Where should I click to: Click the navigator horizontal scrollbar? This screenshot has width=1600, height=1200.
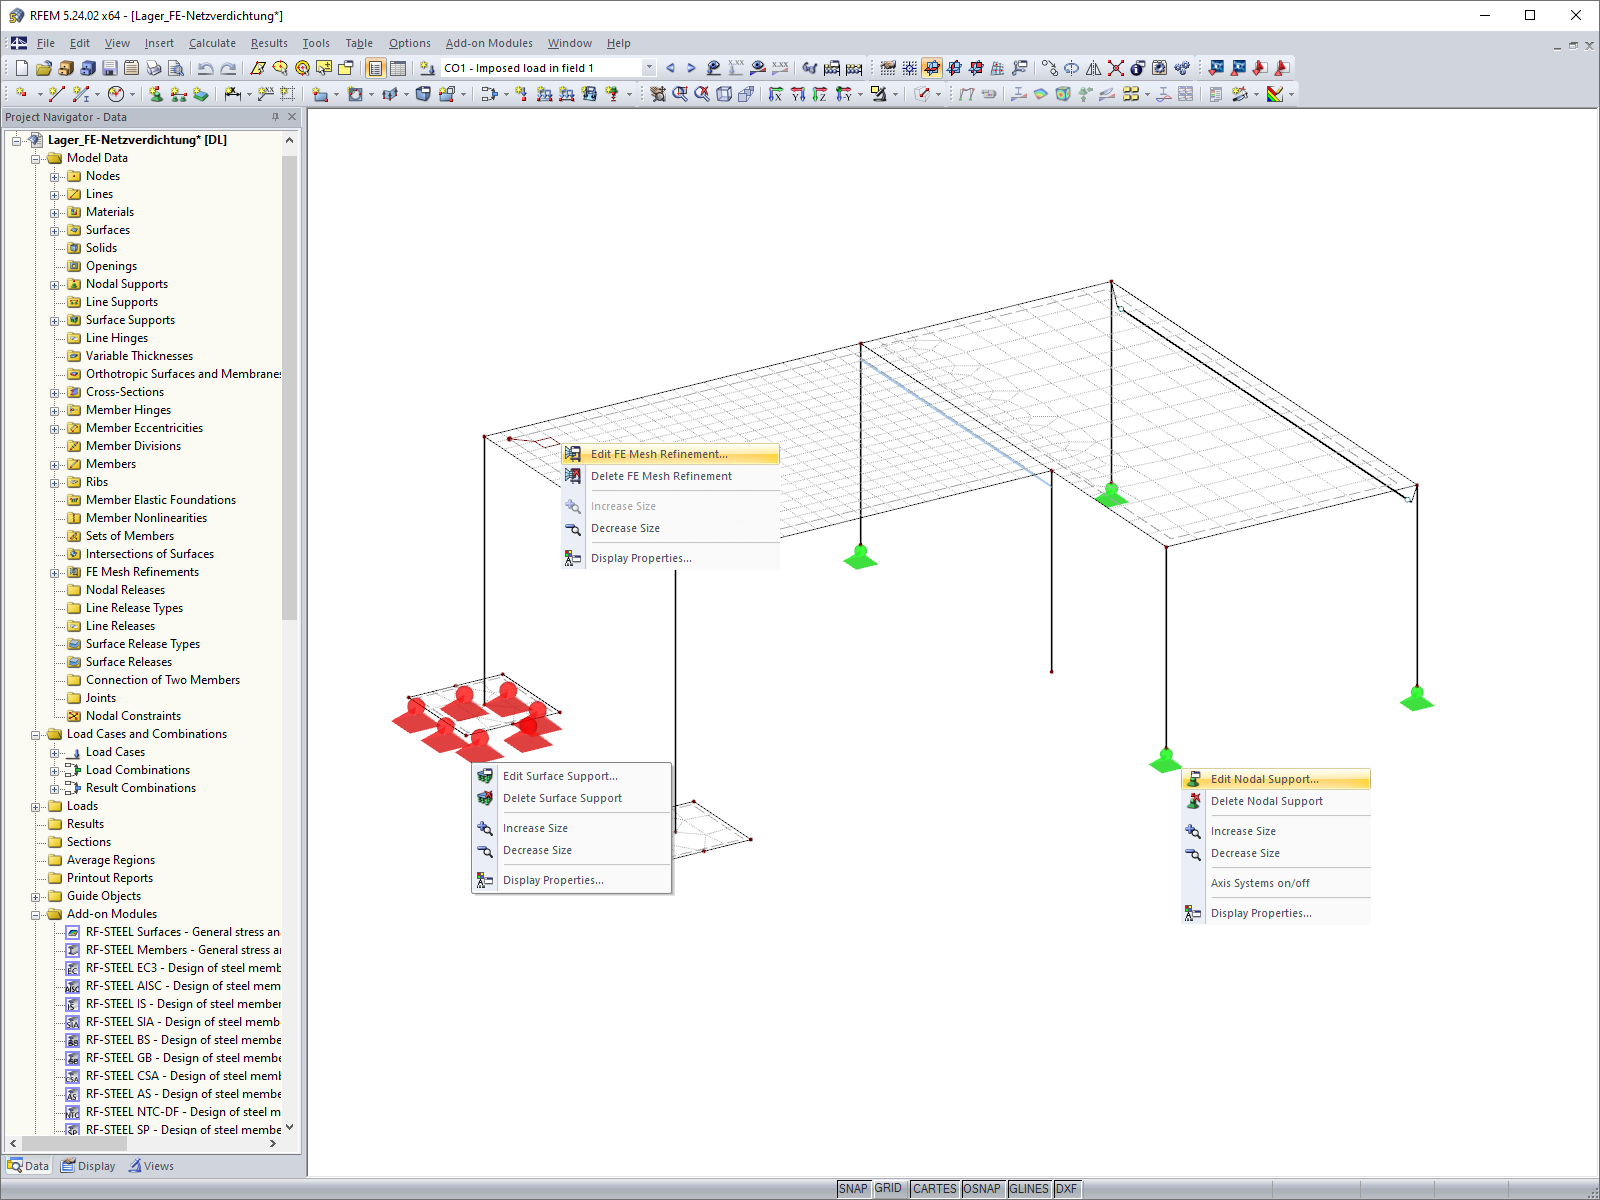click(75, 1143)
